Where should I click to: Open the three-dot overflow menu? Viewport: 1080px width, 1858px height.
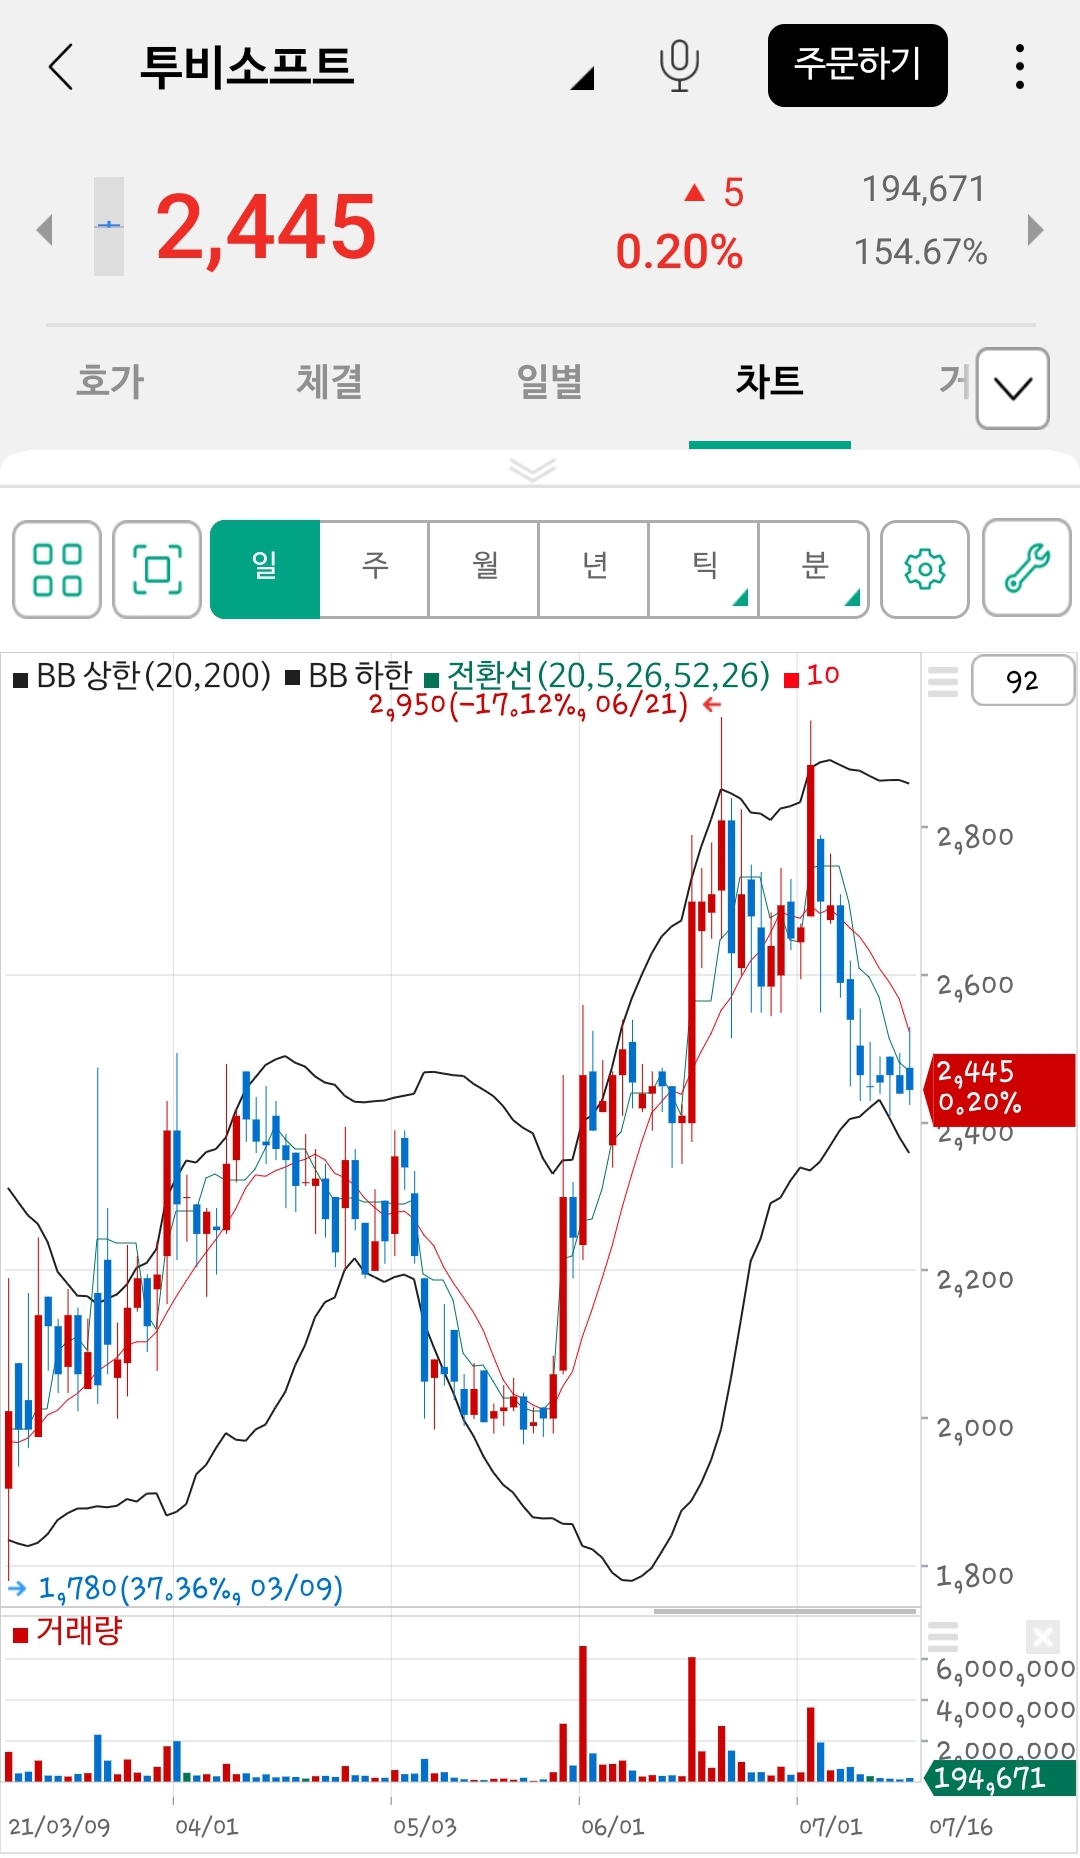point(1019,66)
